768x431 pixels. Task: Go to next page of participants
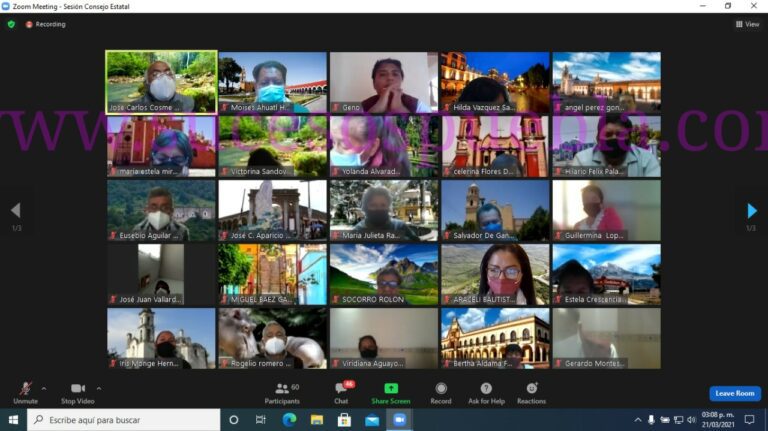pos(751,210)
